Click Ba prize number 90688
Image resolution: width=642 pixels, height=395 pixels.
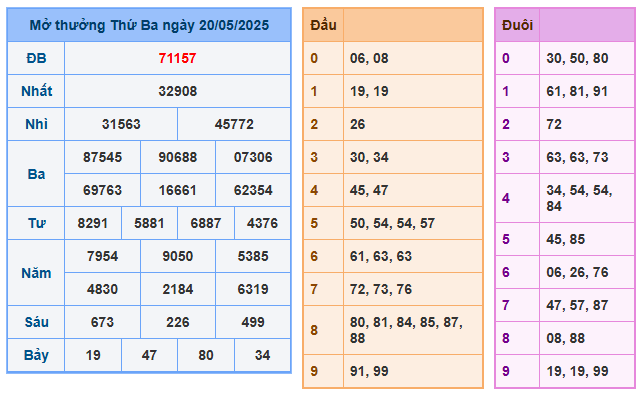[x=178, y=157]
